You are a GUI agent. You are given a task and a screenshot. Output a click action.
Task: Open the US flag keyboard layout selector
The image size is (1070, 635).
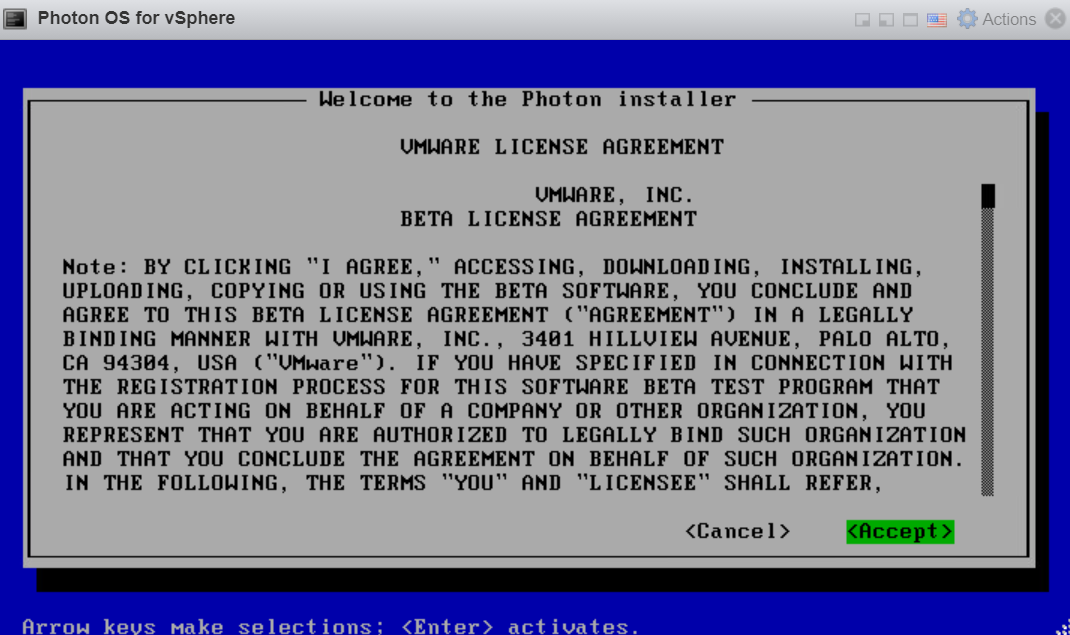tap(937, 20)
